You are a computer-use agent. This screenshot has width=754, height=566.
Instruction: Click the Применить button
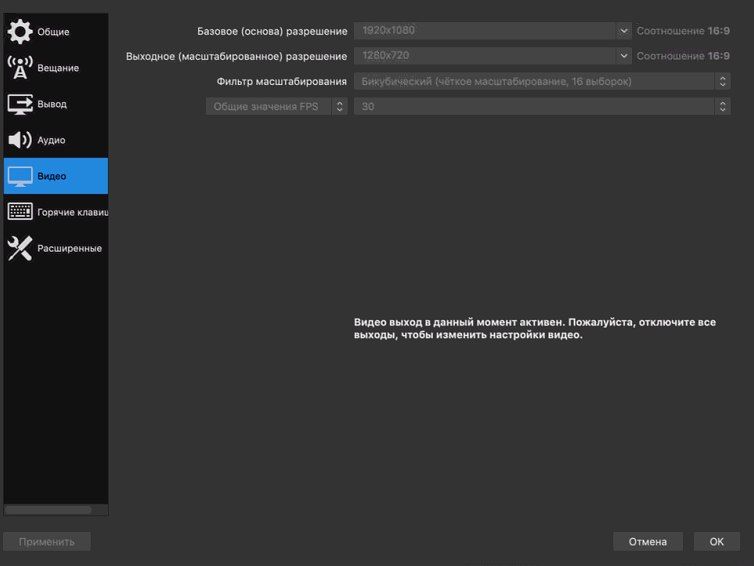pyautogui.click(x=47, y=541)
